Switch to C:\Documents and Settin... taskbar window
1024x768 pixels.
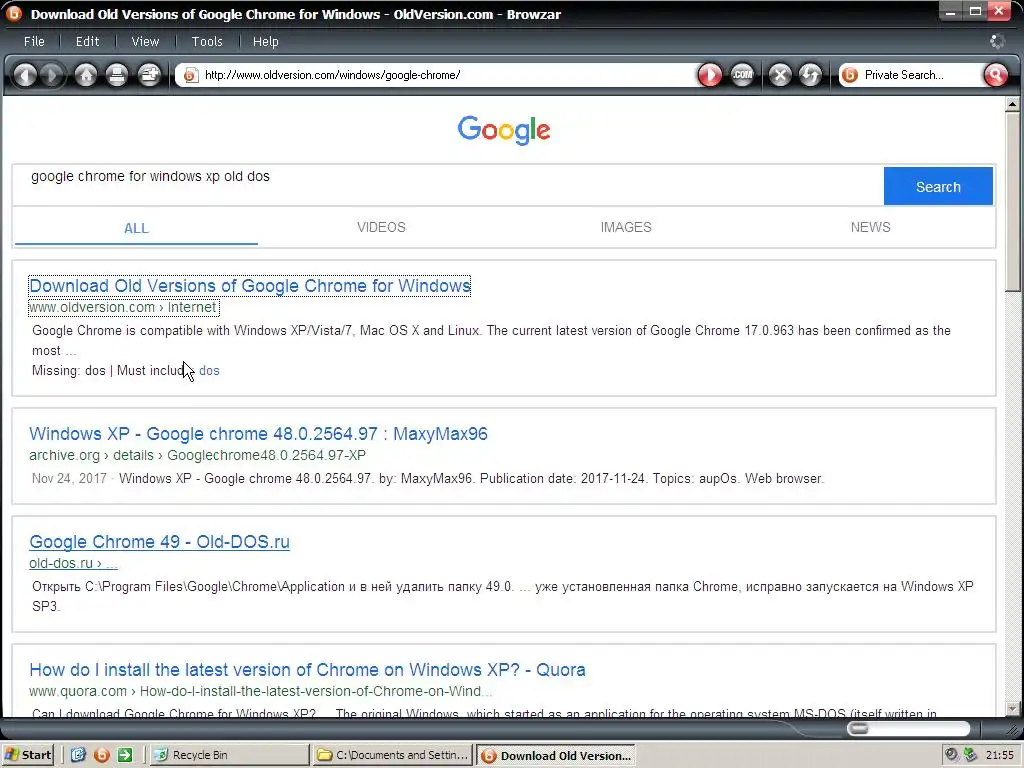(393, 755)
